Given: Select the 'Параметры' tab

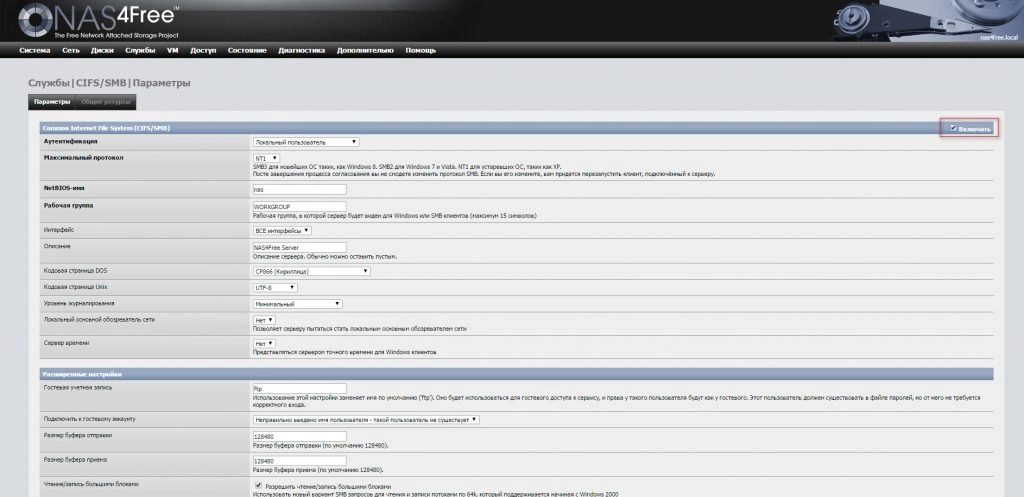Looking at the screenshot, I should click(52, 102).
